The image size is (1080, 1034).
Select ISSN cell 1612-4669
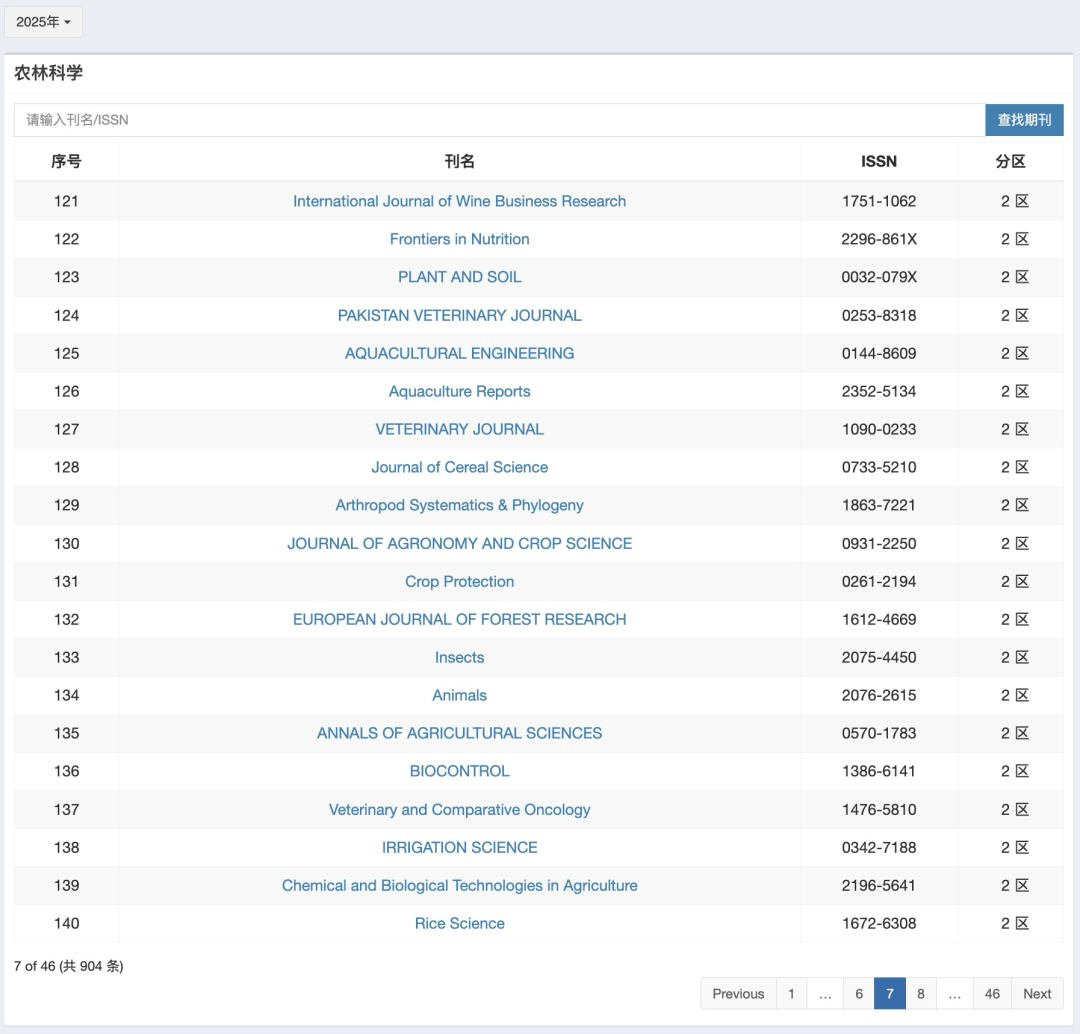click(879, 619)
